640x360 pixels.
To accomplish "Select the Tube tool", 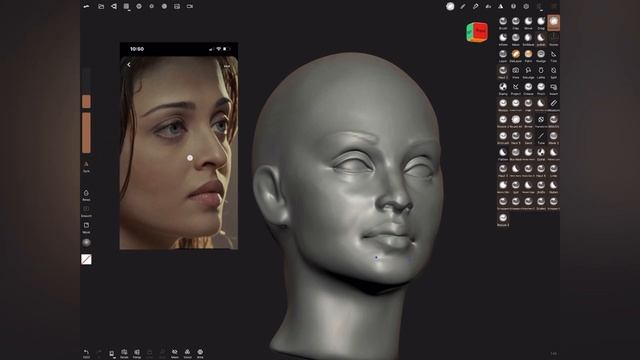I will pos(541,138).
